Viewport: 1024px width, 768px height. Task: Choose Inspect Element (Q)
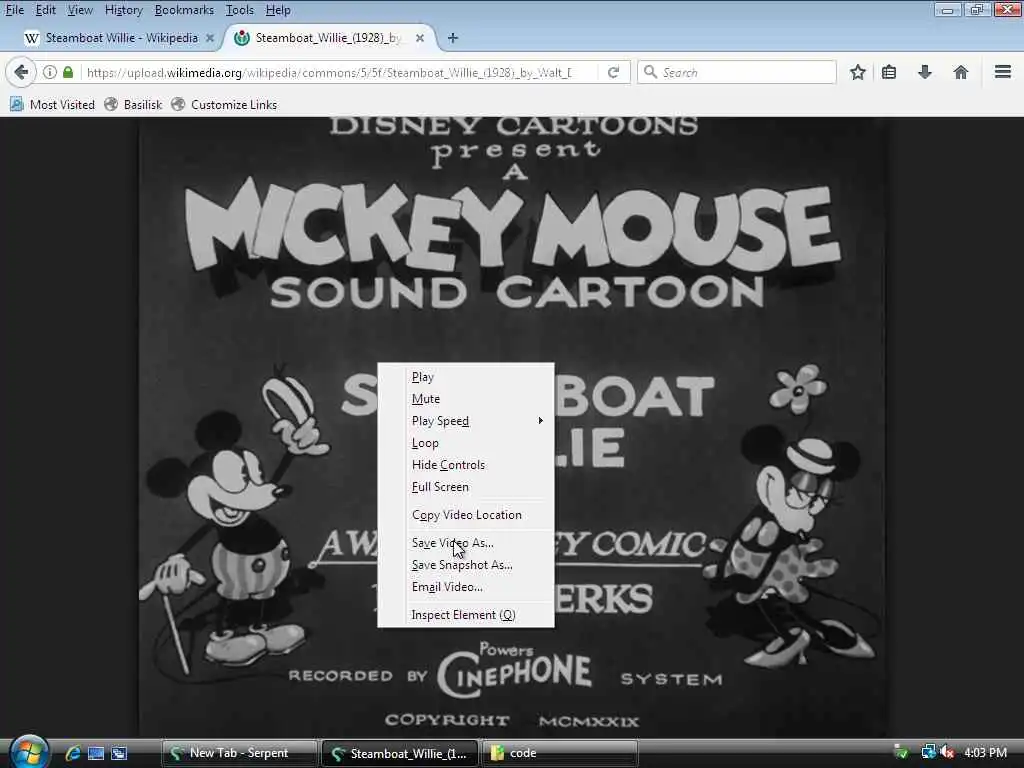coord(466,615)
